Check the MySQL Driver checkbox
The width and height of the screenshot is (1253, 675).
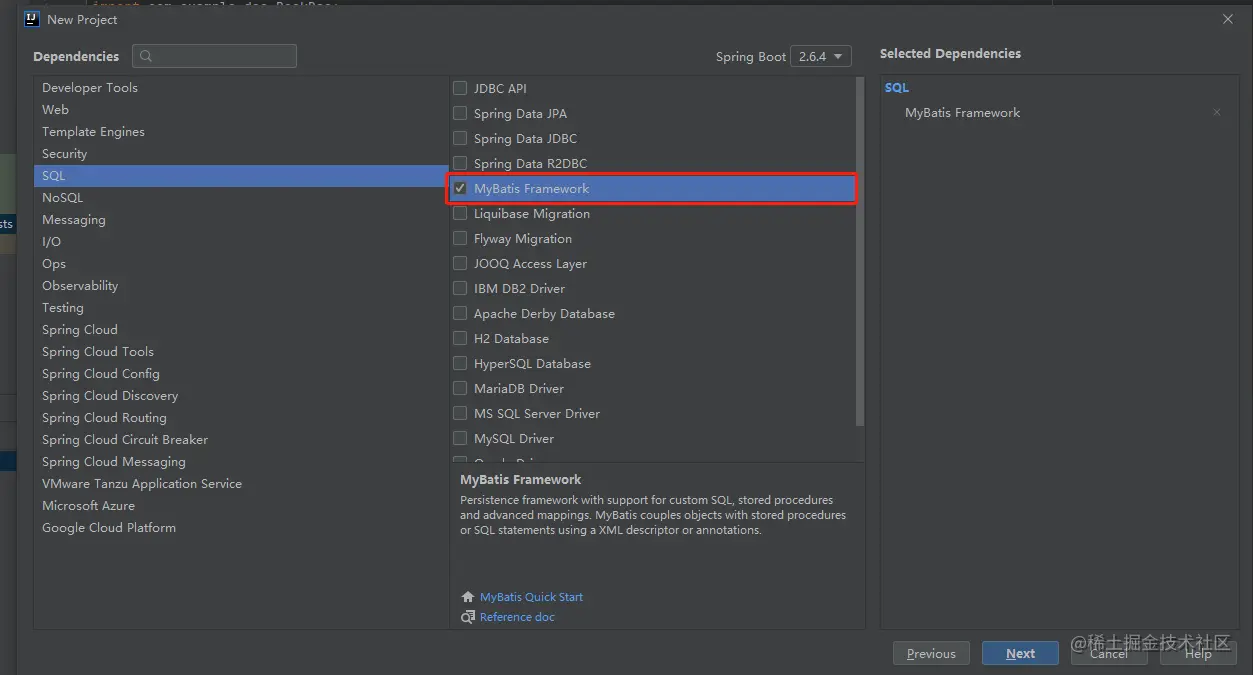[x=460, y=439]
